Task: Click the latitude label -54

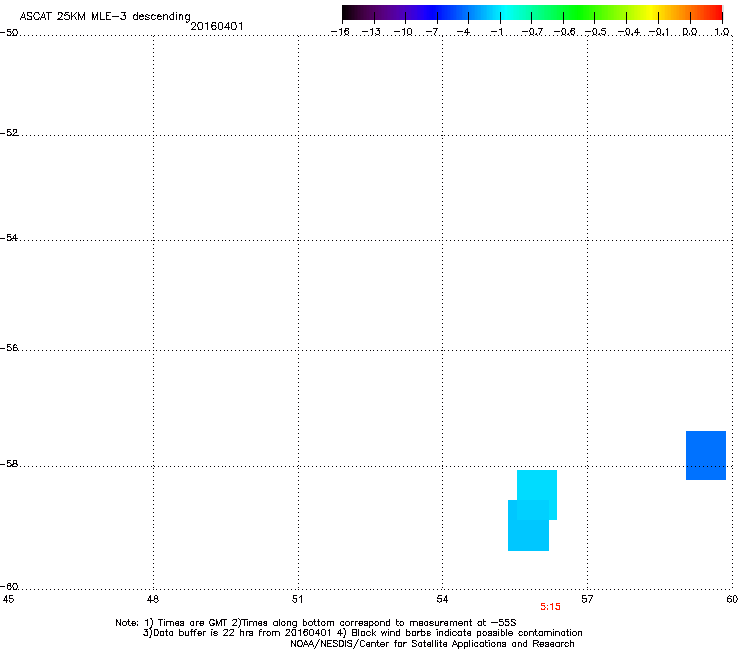Action: click(9, 238)
